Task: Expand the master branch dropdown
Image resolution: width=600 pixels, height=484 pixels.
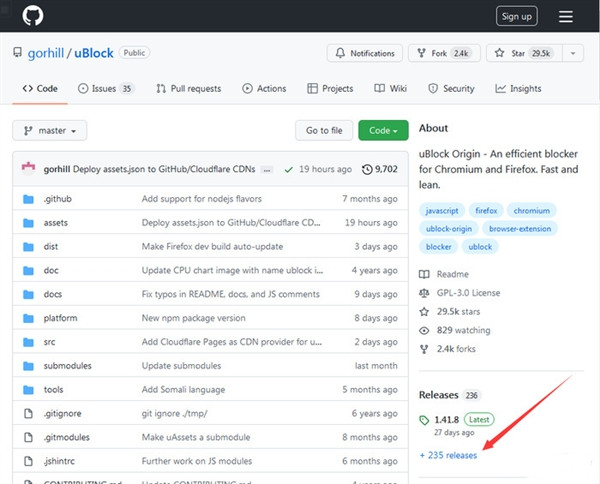Action: pyautogui.click(x=49, y=131)
